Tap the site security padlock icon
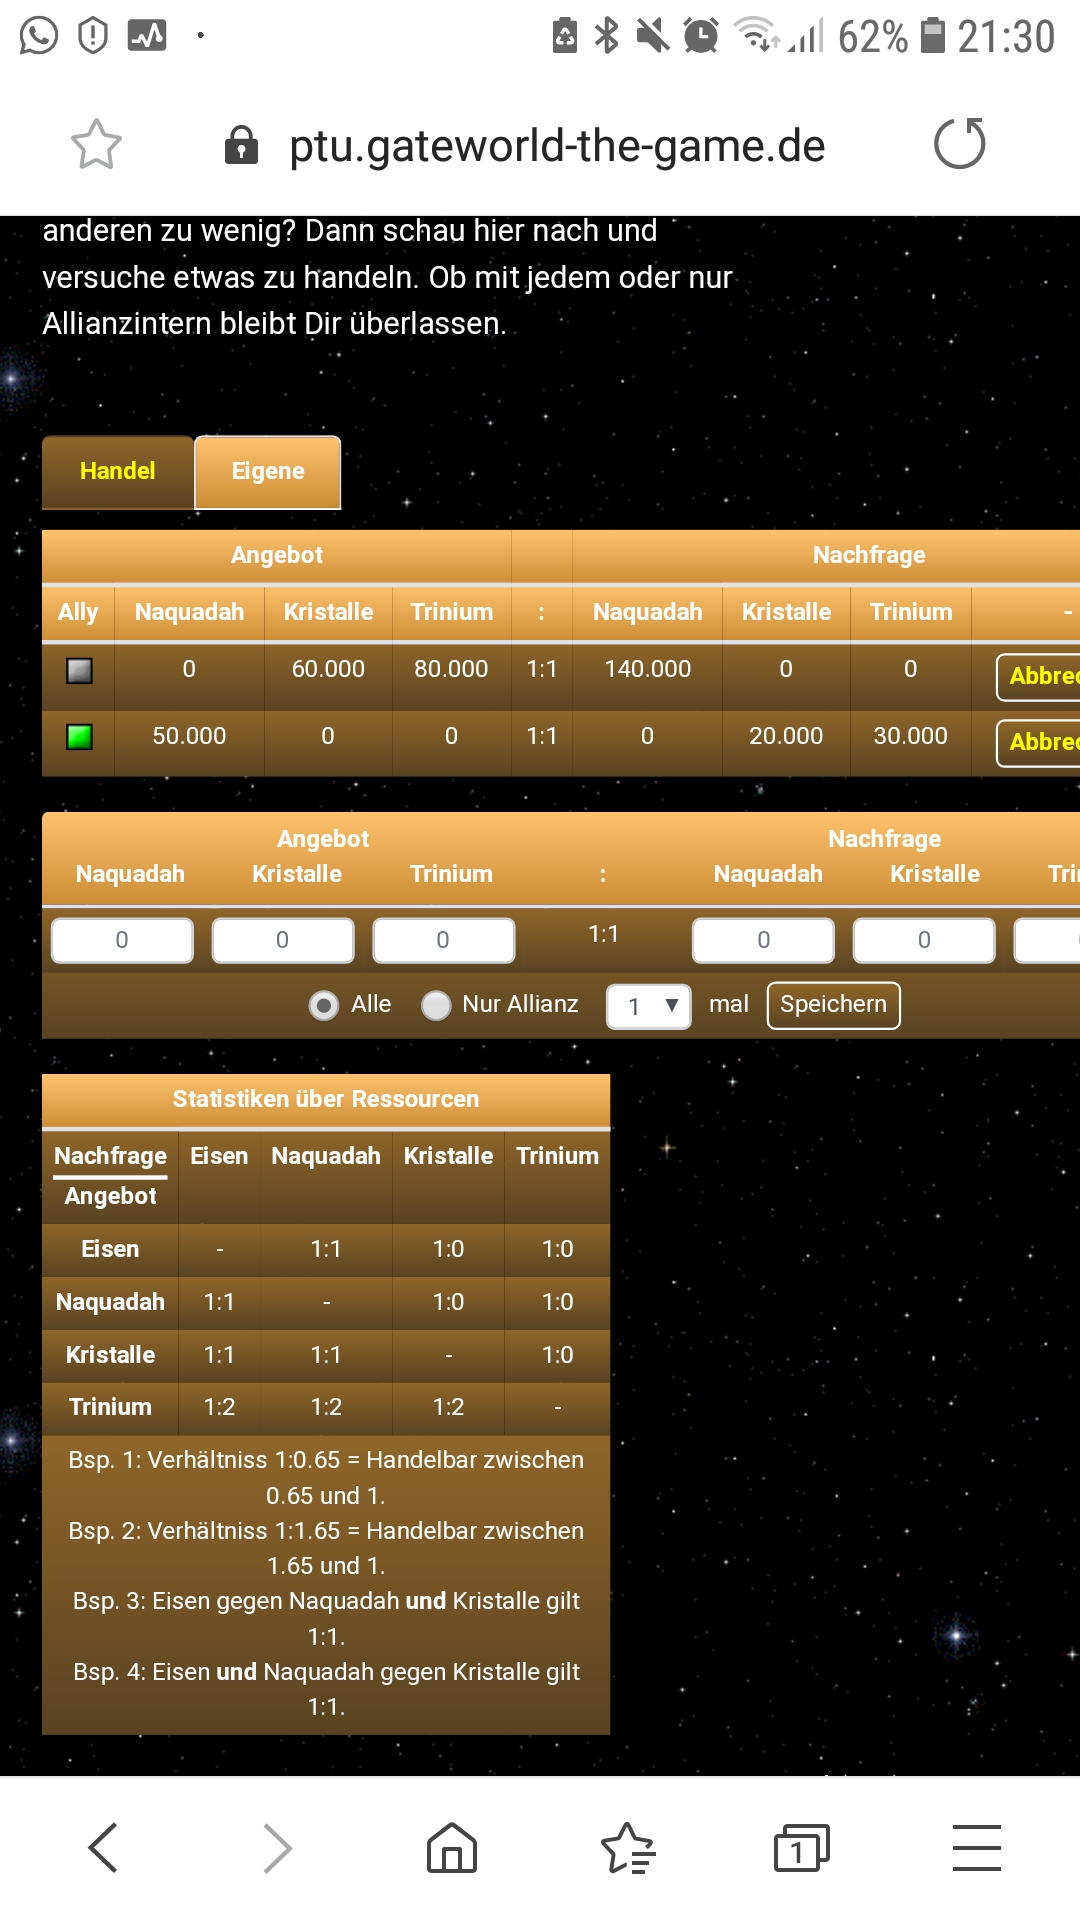1080x1920 pixels. point(241,146)
